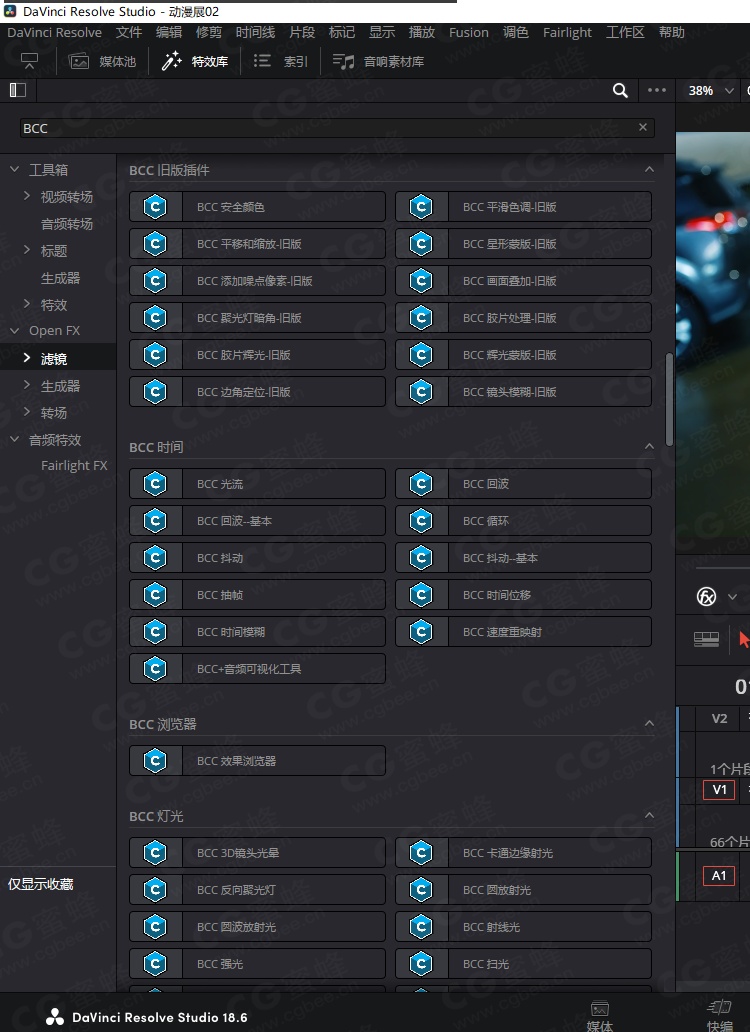750x1032 pixels.
Task: Open the Sound Library (音响素材库) panel
Action: coord(378,62)
